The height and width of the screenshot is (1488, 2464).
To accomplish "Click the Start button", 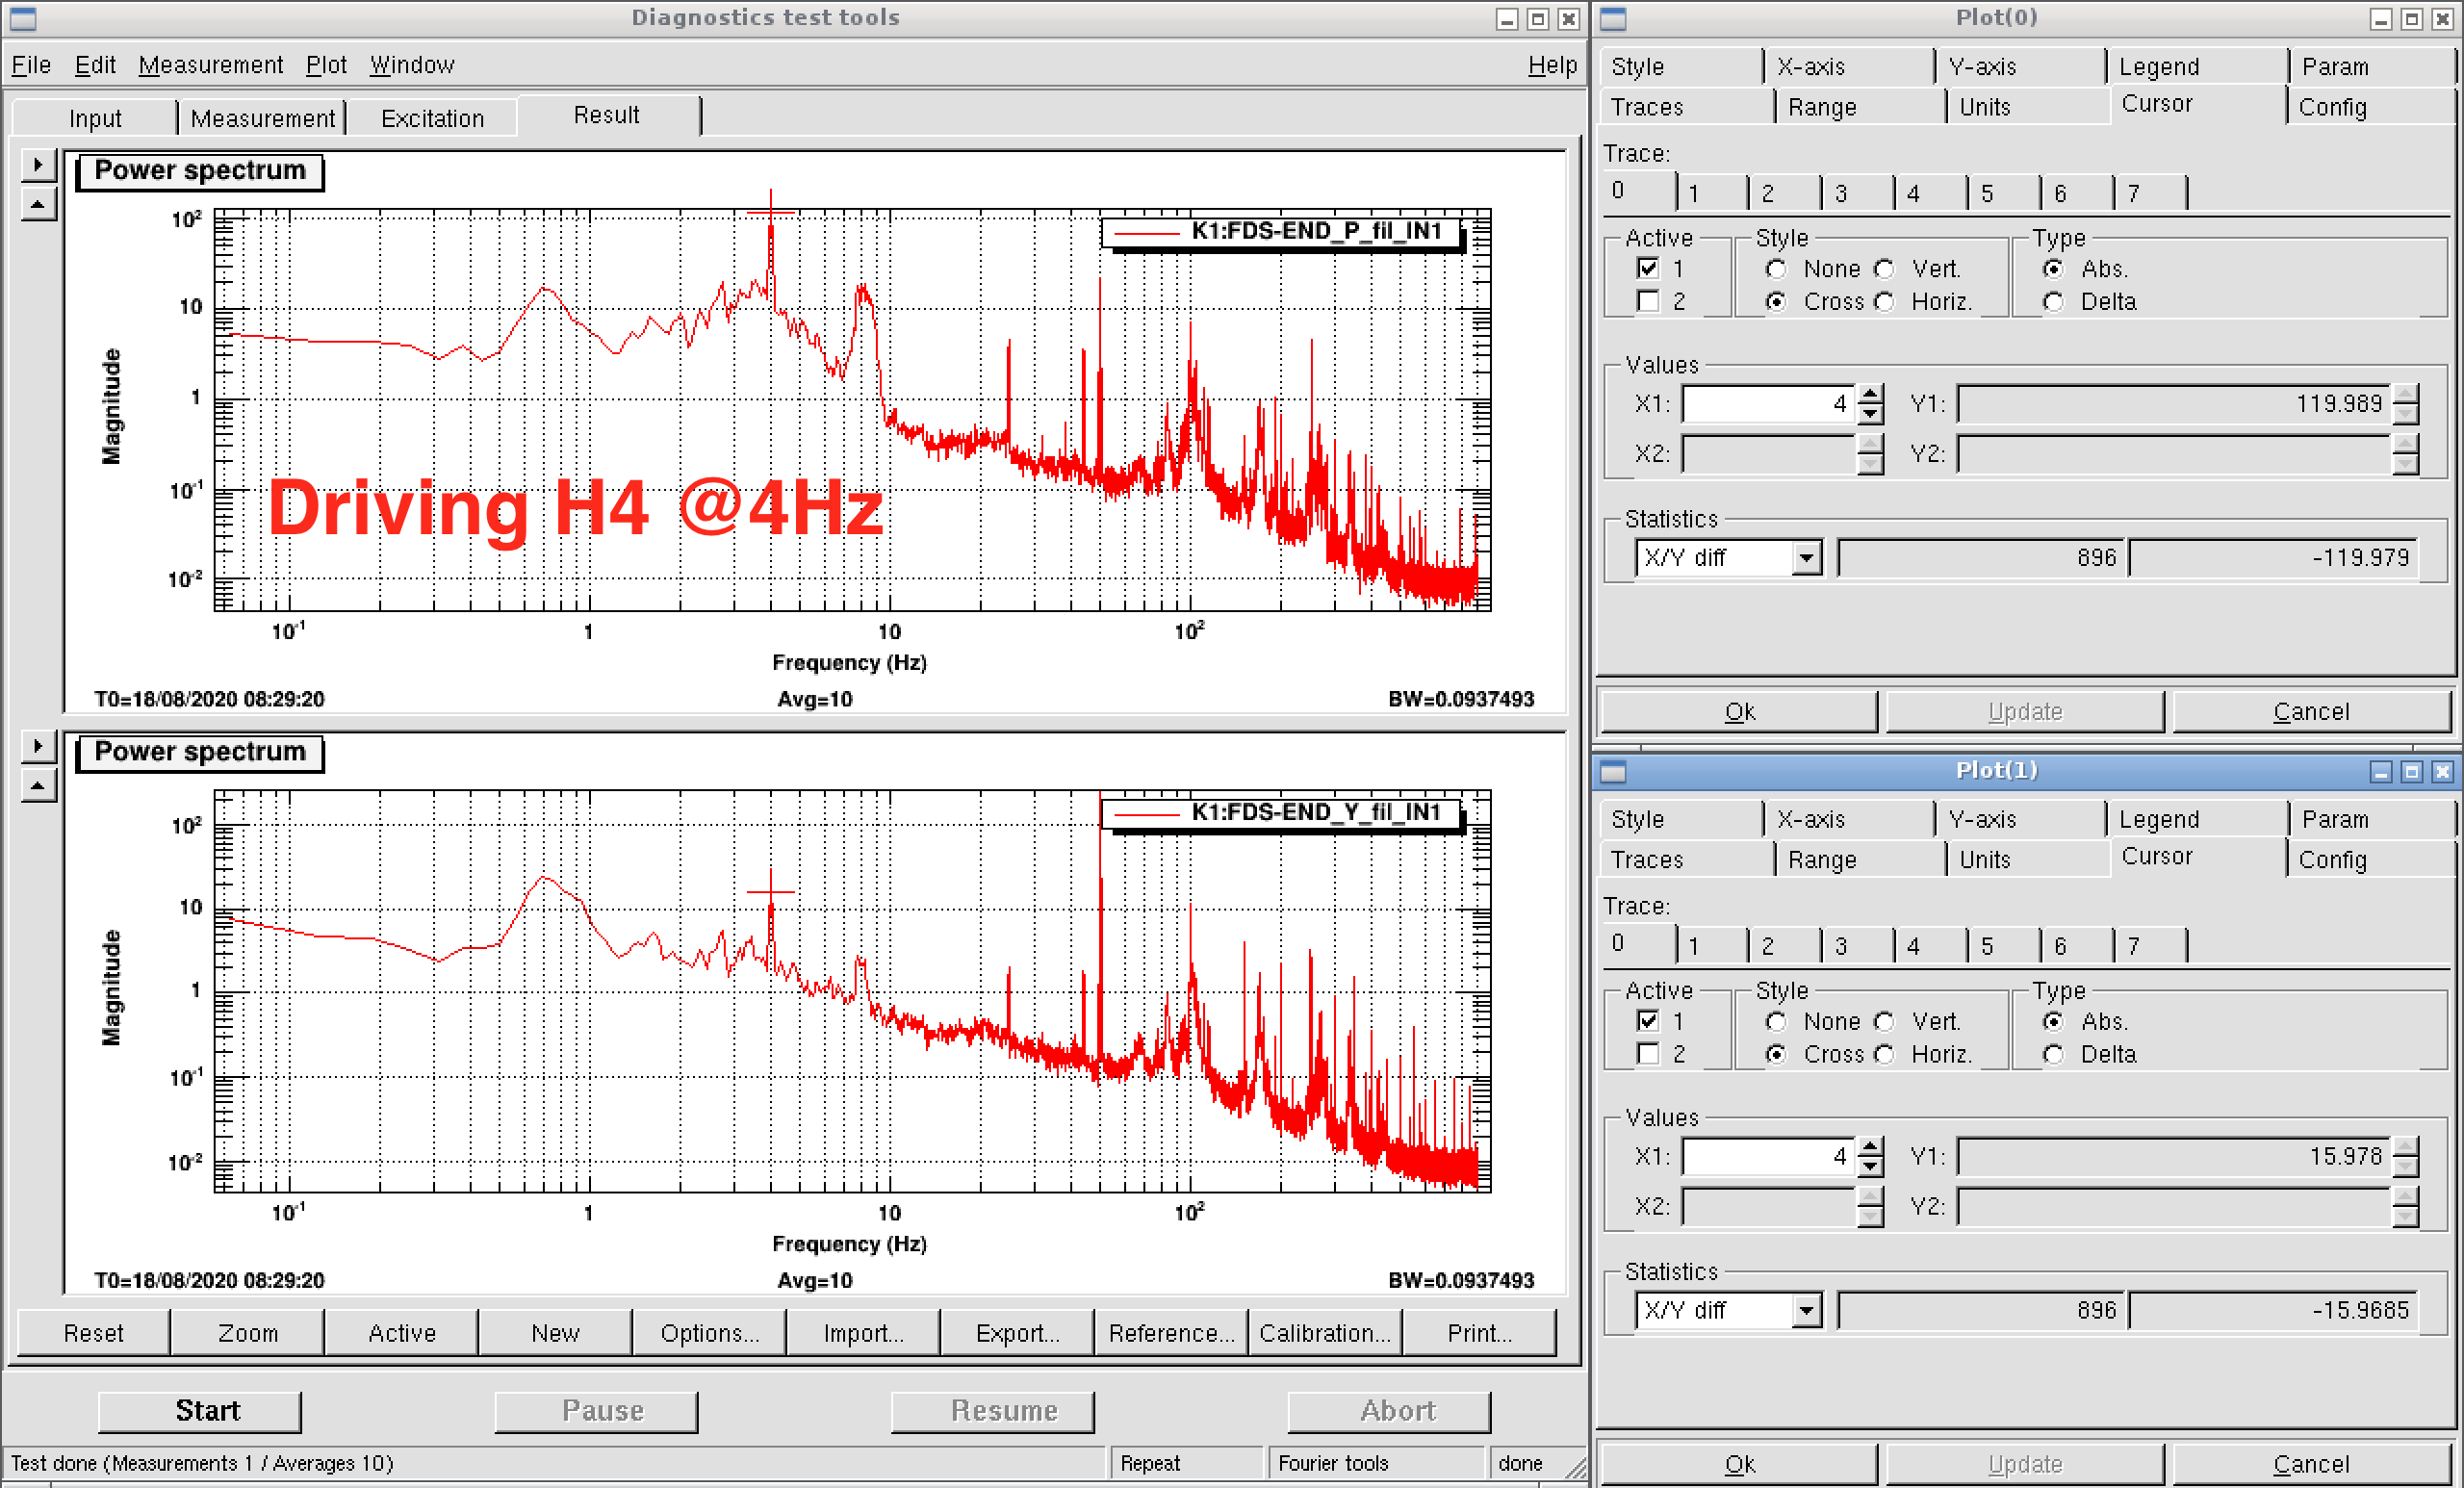I will pyautogui.click(x=200, y=1411).
